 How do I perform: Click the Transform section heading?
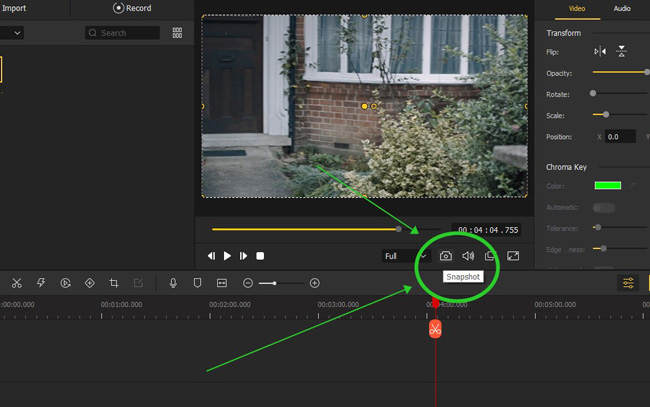[563, 33]
